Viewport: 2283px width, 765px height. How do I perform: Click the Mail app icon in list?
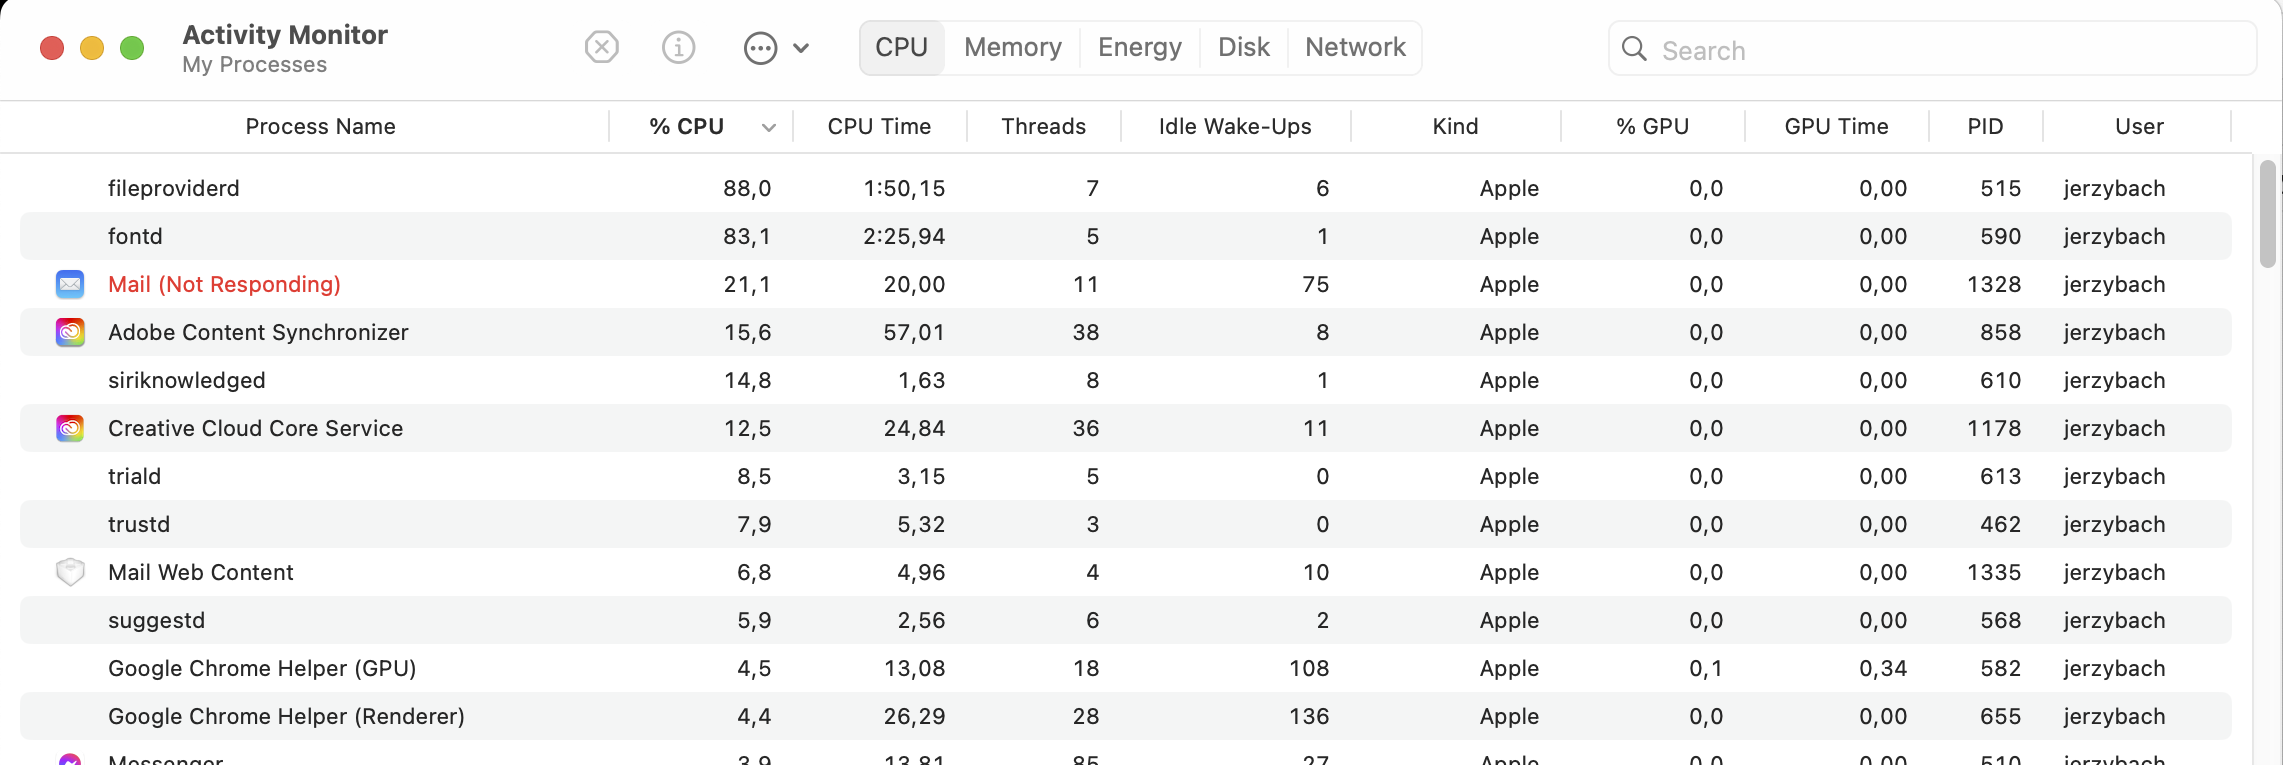tap(70, 284)
